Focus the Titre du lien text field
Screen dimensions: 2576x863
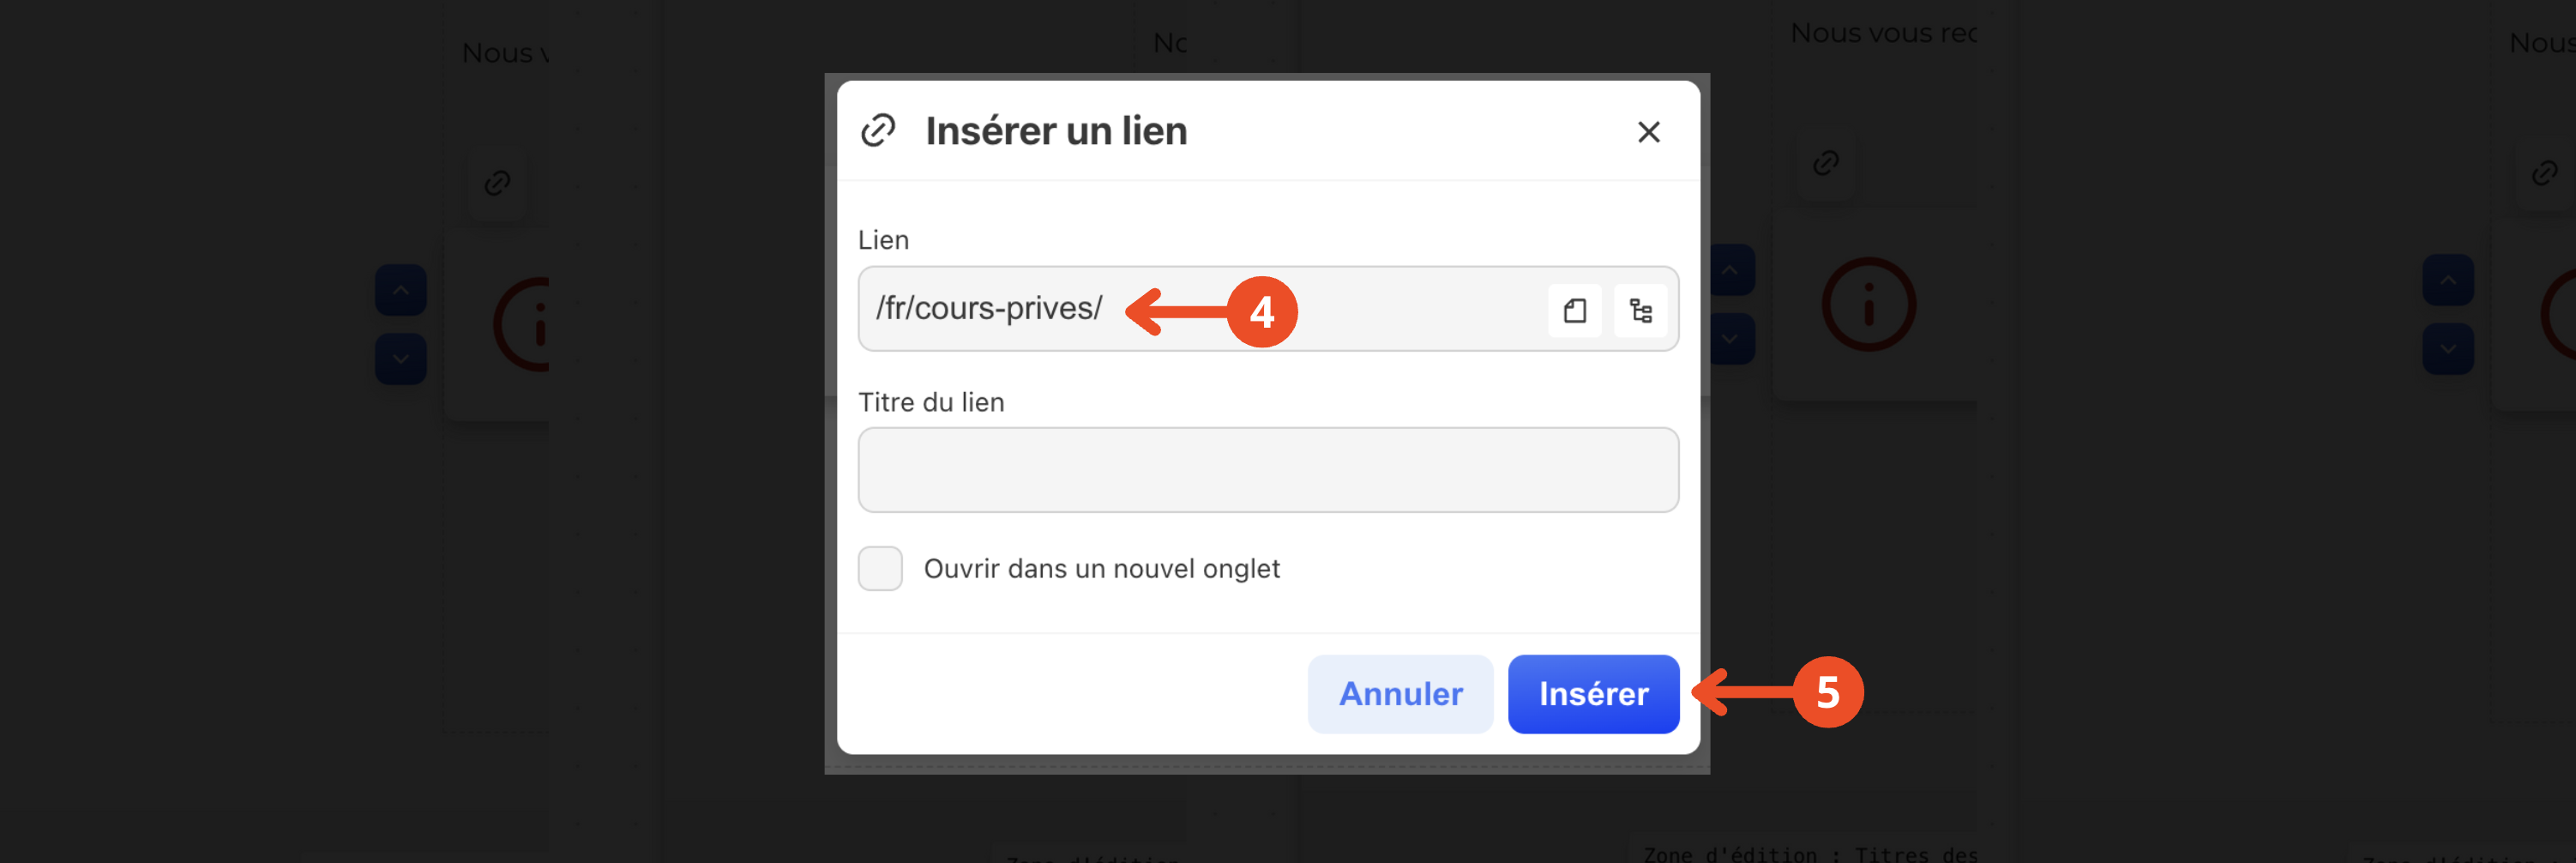pyautogui.click(x=1268, y=470)
